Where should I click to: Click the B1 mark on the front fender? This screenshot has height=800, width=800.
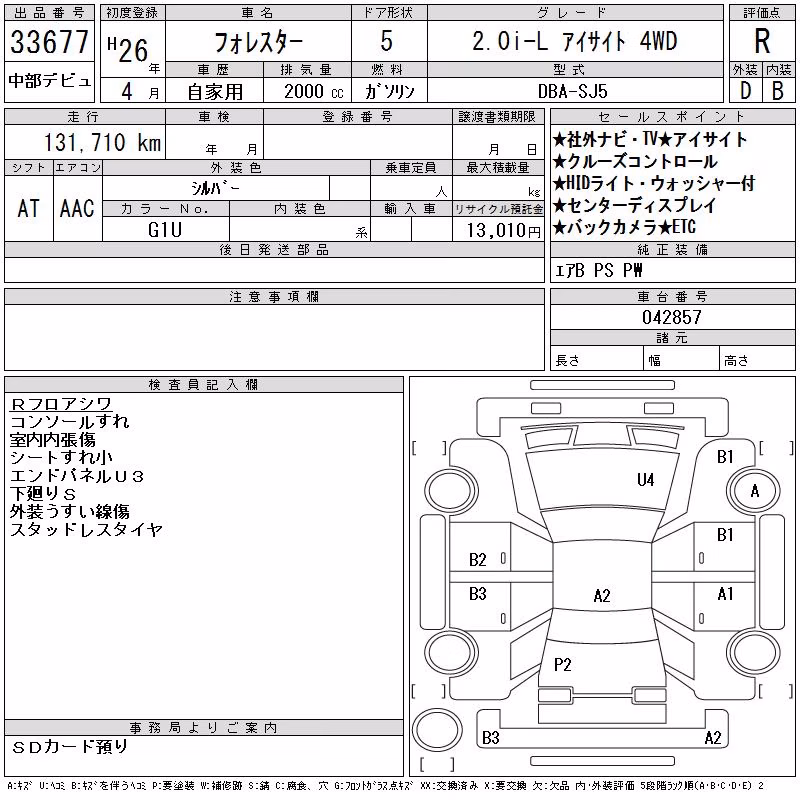point(725,457)
